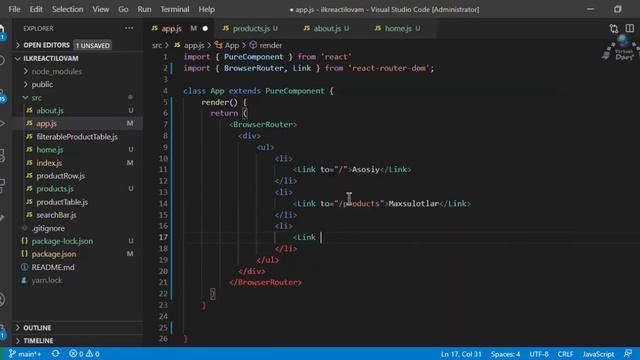Open the Selection menu
The image size is (640, 360).
pyautogui.click(x=67, y=9)
